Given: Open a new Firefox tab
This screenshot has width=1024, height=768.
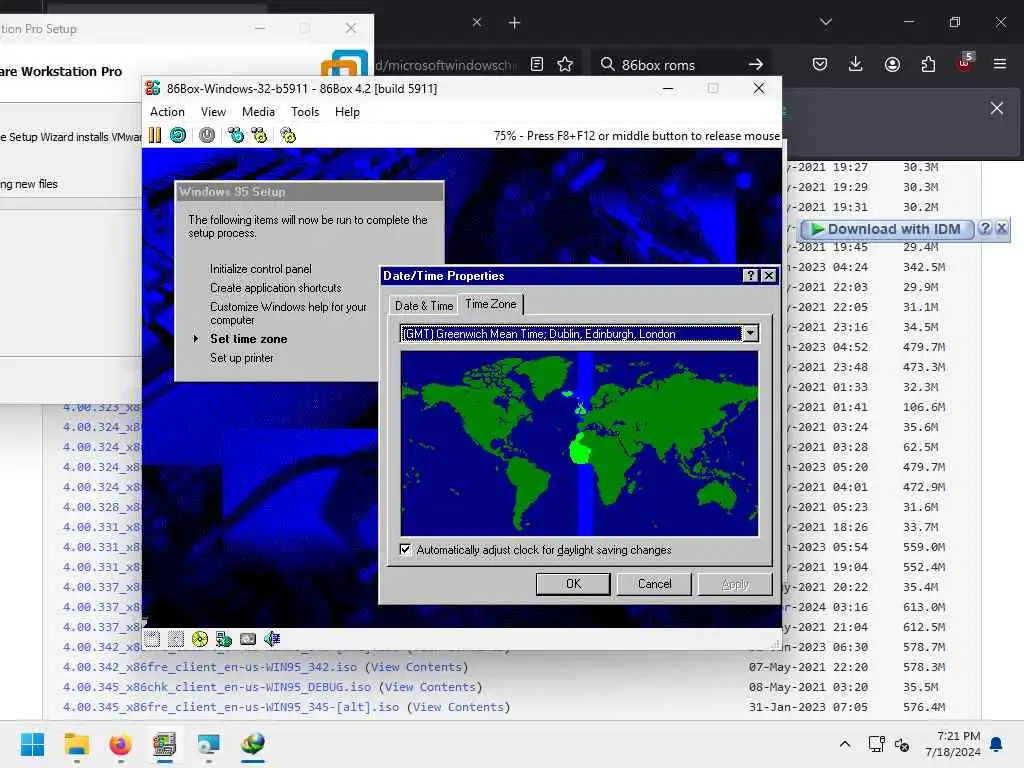Looking at the screenshot, I should 515,23.
